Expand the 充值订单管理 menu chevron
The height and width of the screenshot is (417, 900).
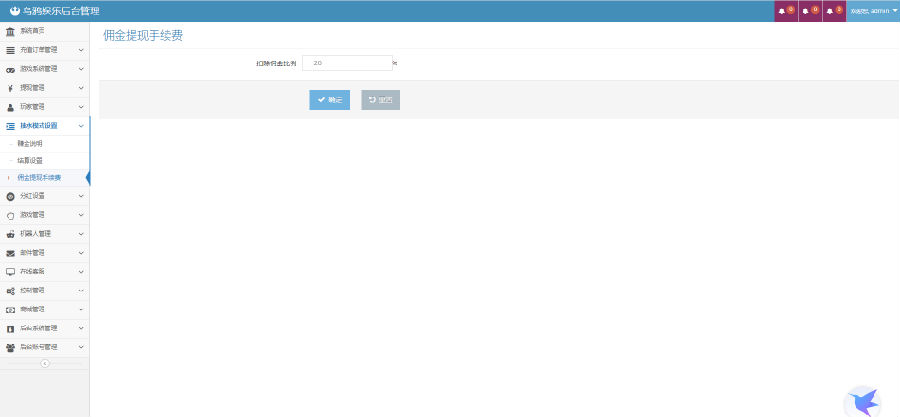click(81, 50)
